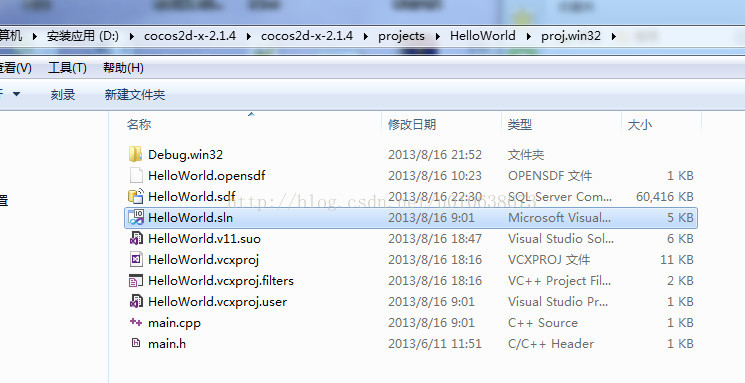This screenshot has height=383, width=745.
Task: Select the file name HelloWorld.opensdf
Action: point(207,175)
